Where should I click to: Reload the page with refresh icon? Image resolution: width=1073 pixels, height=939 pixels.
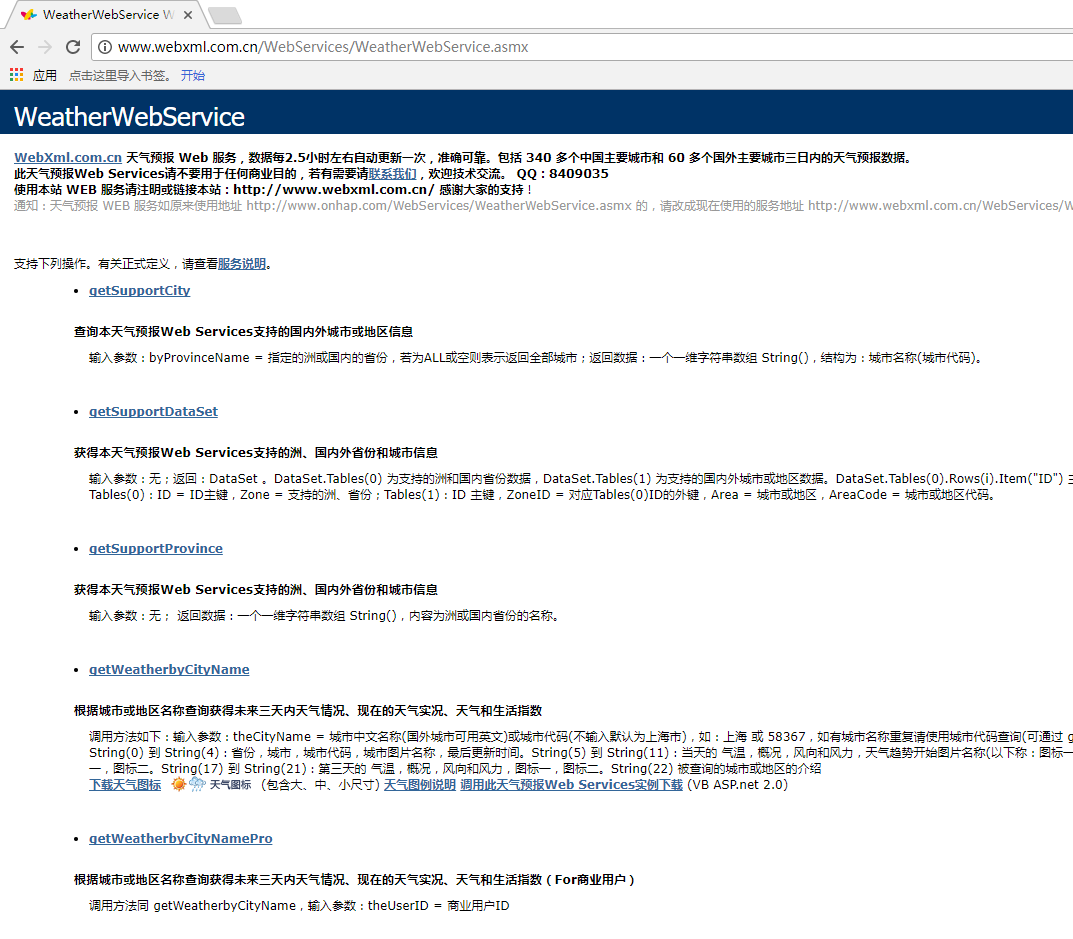[x=73, y=47]
